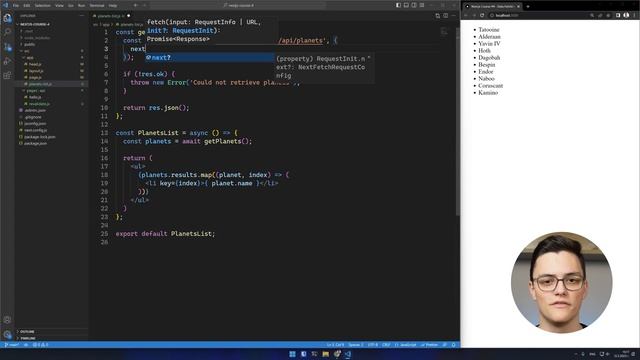Open the Manage gear in activity bar

[7, 335]
